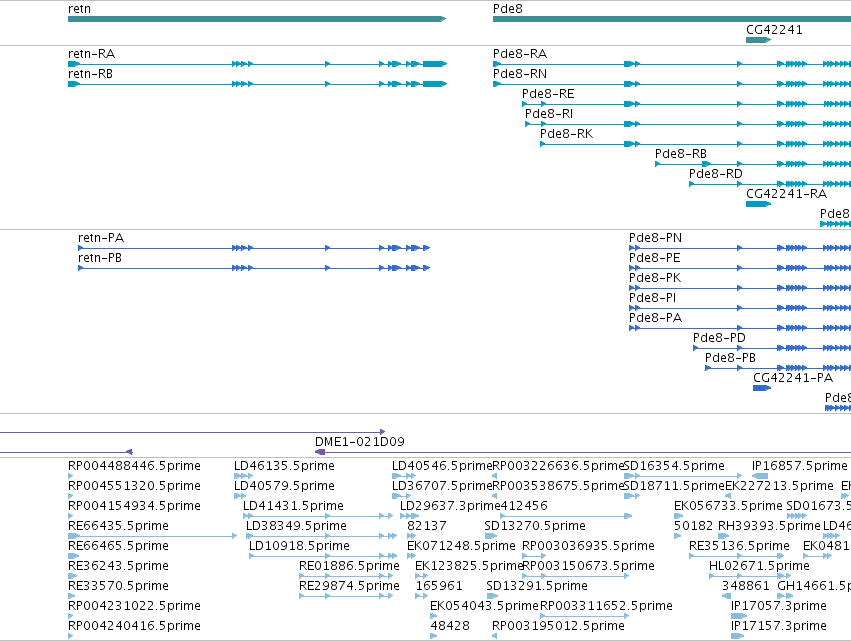
Task: Select the EK056733.5prime EST label
Action: (x=728, y=506)
